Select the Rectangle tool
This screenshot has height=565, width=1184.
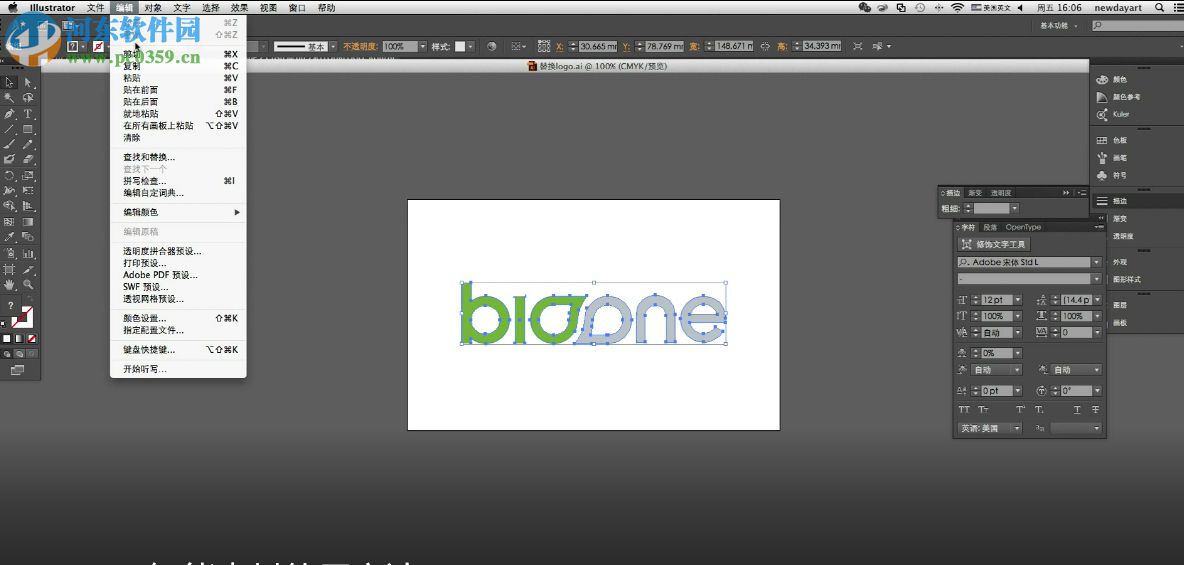pos(28,129)
